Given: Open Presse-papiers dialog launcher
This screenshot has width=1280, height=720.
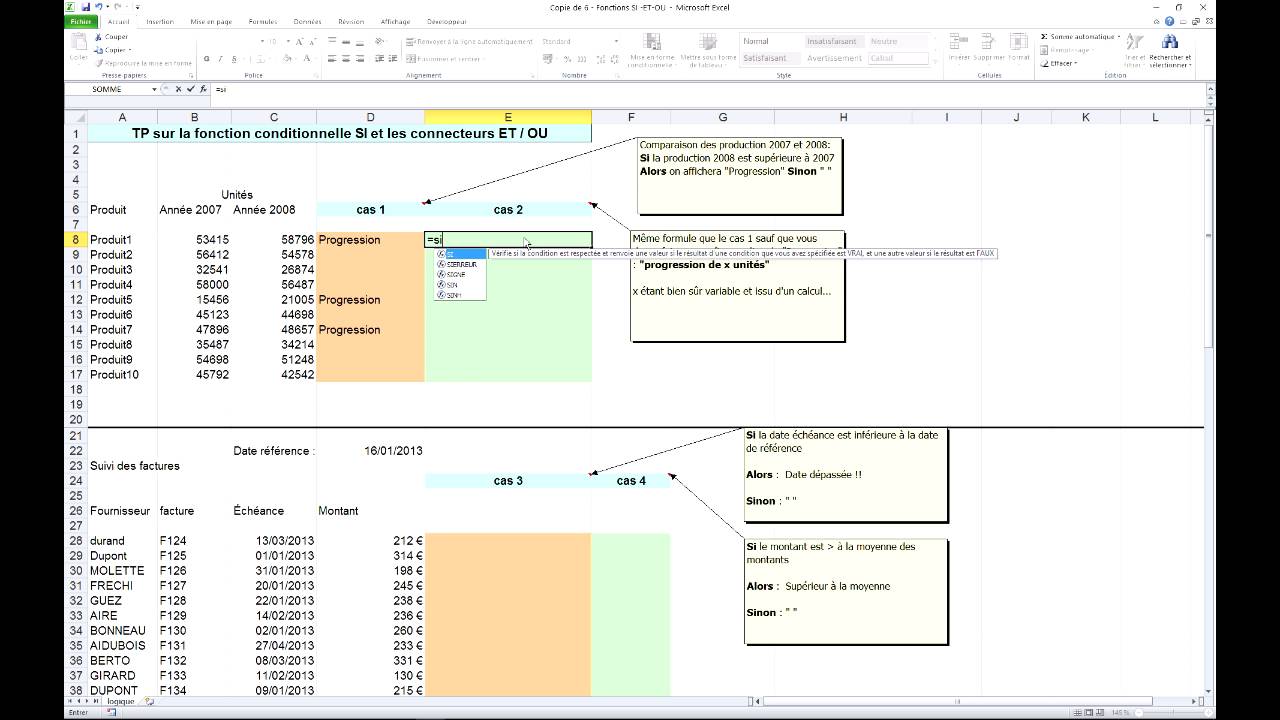Looking at the screenshot, I should pos(191,76).
